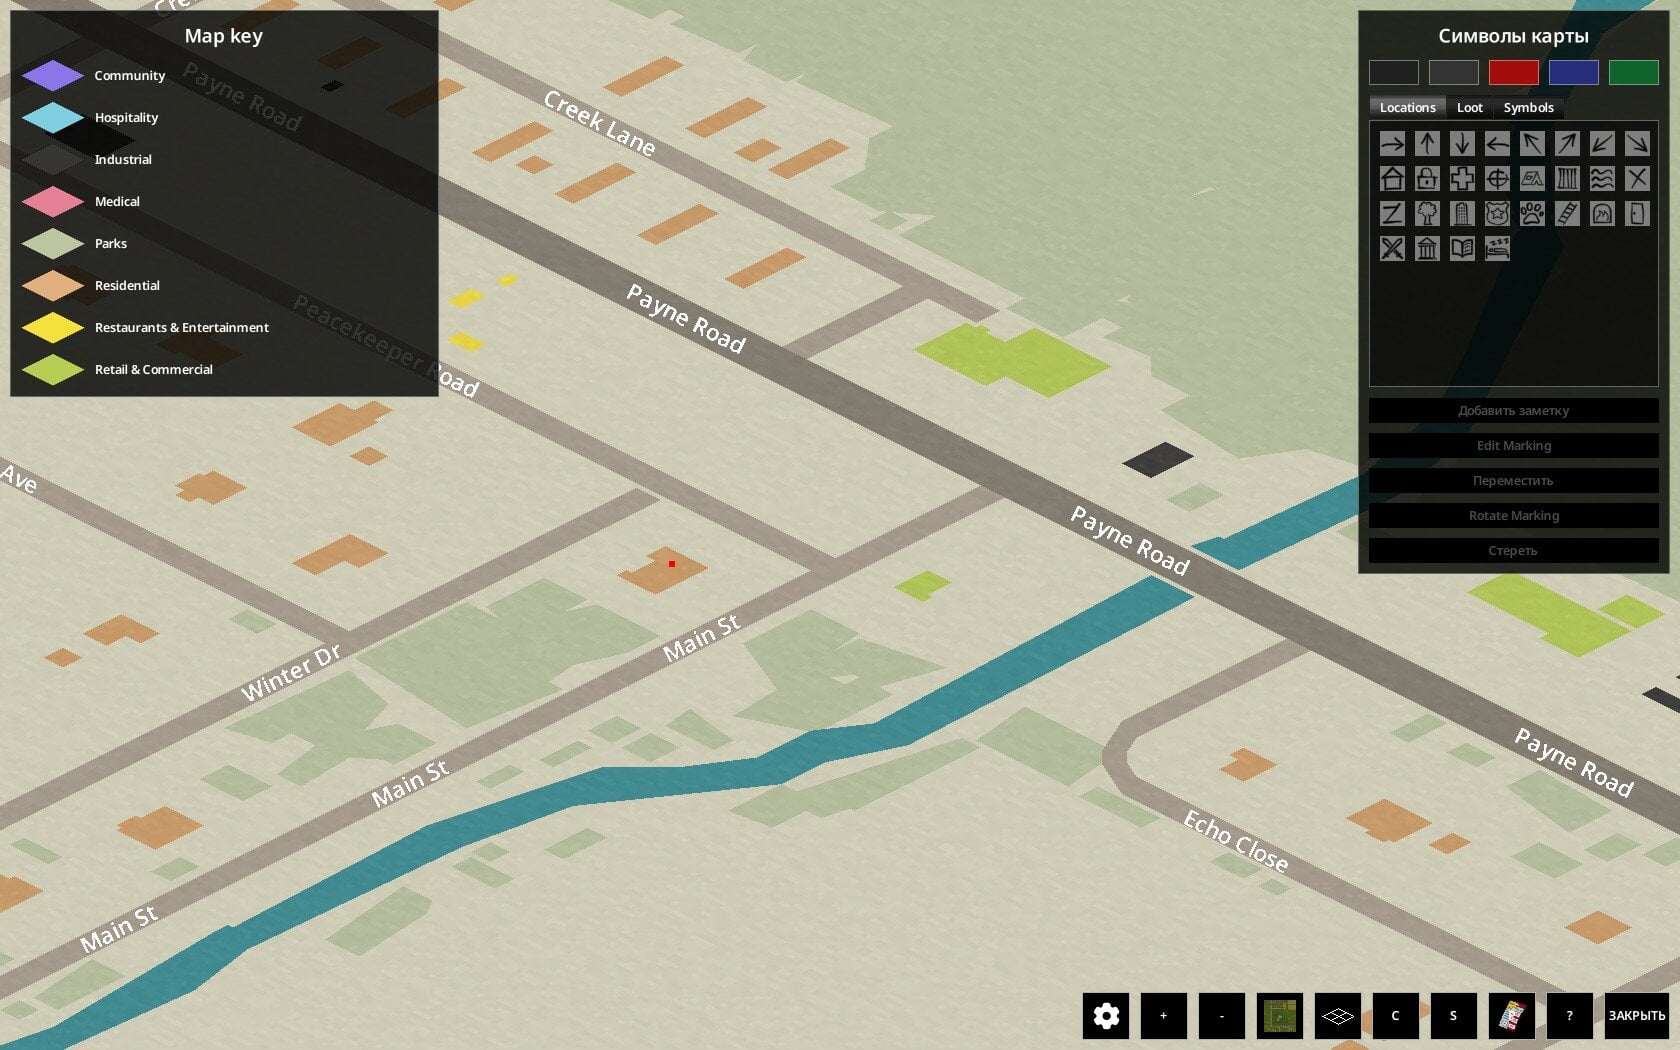Screen dimensions: 1680x1050
Task: Pick the blue color swatch
Action: coord(1574,72)
